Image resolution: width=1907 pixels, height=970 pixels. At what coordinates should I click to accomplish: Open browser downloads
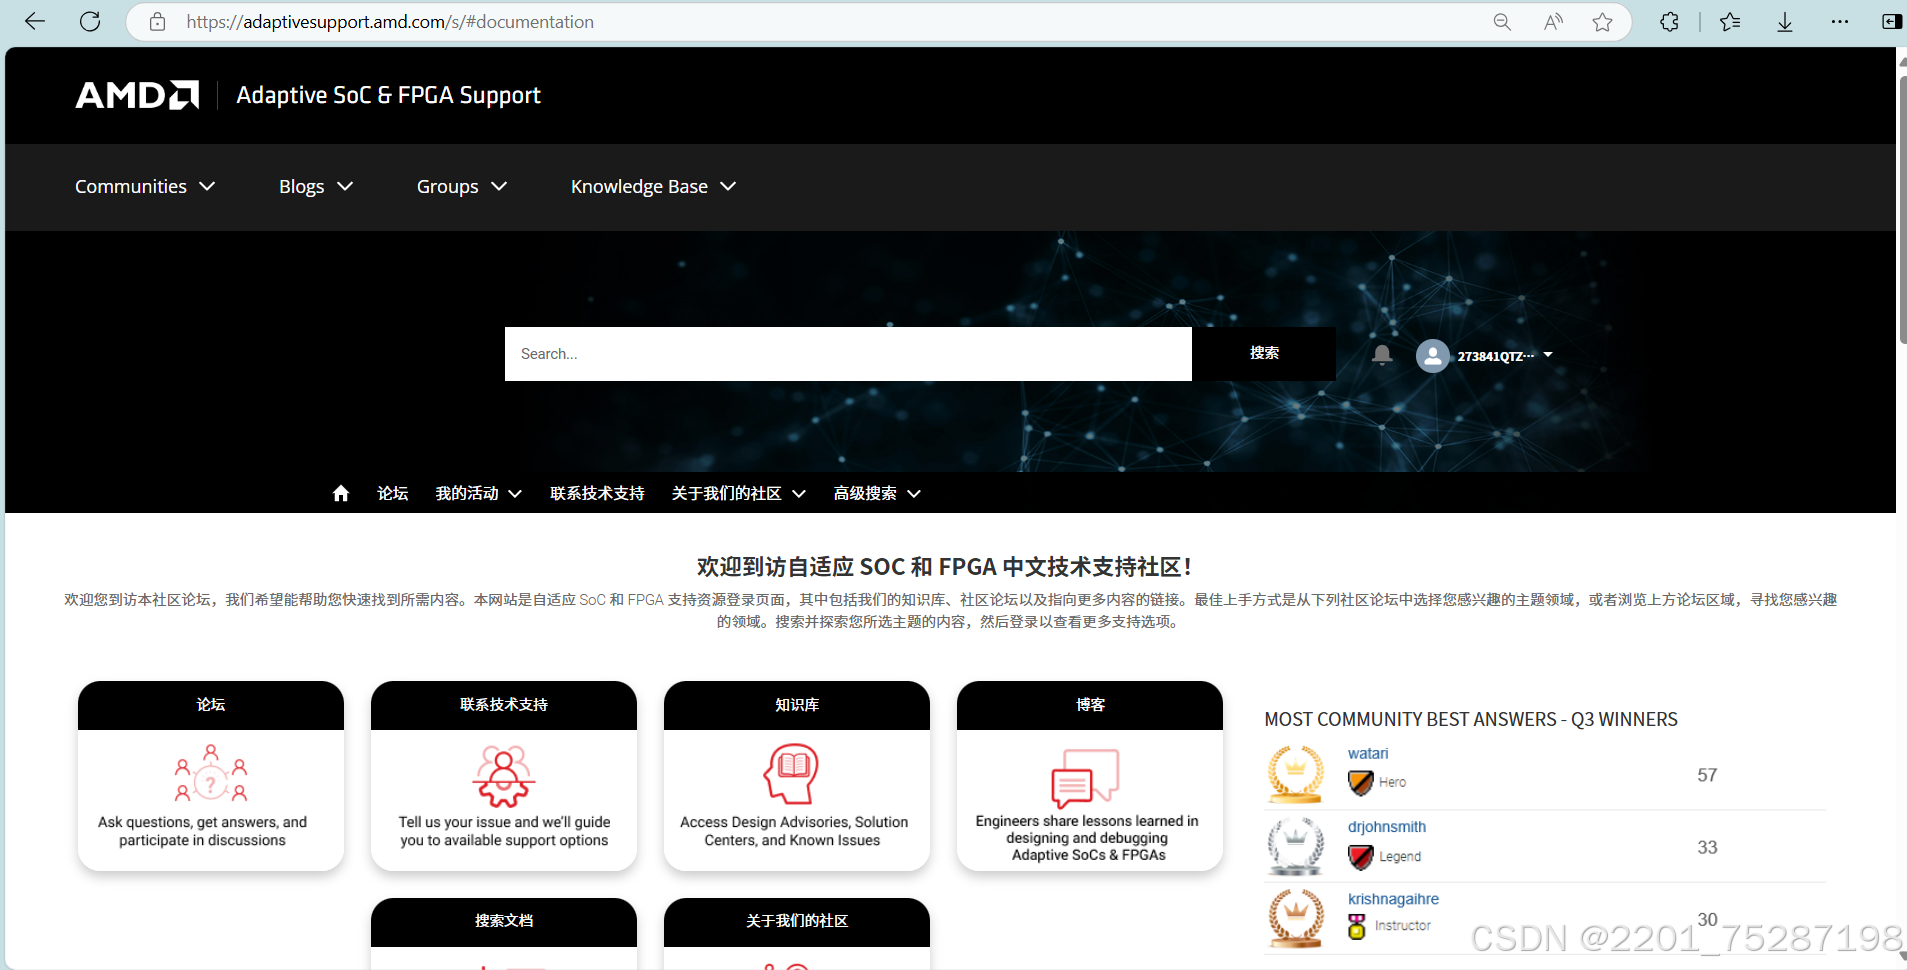click(1784, 21)
